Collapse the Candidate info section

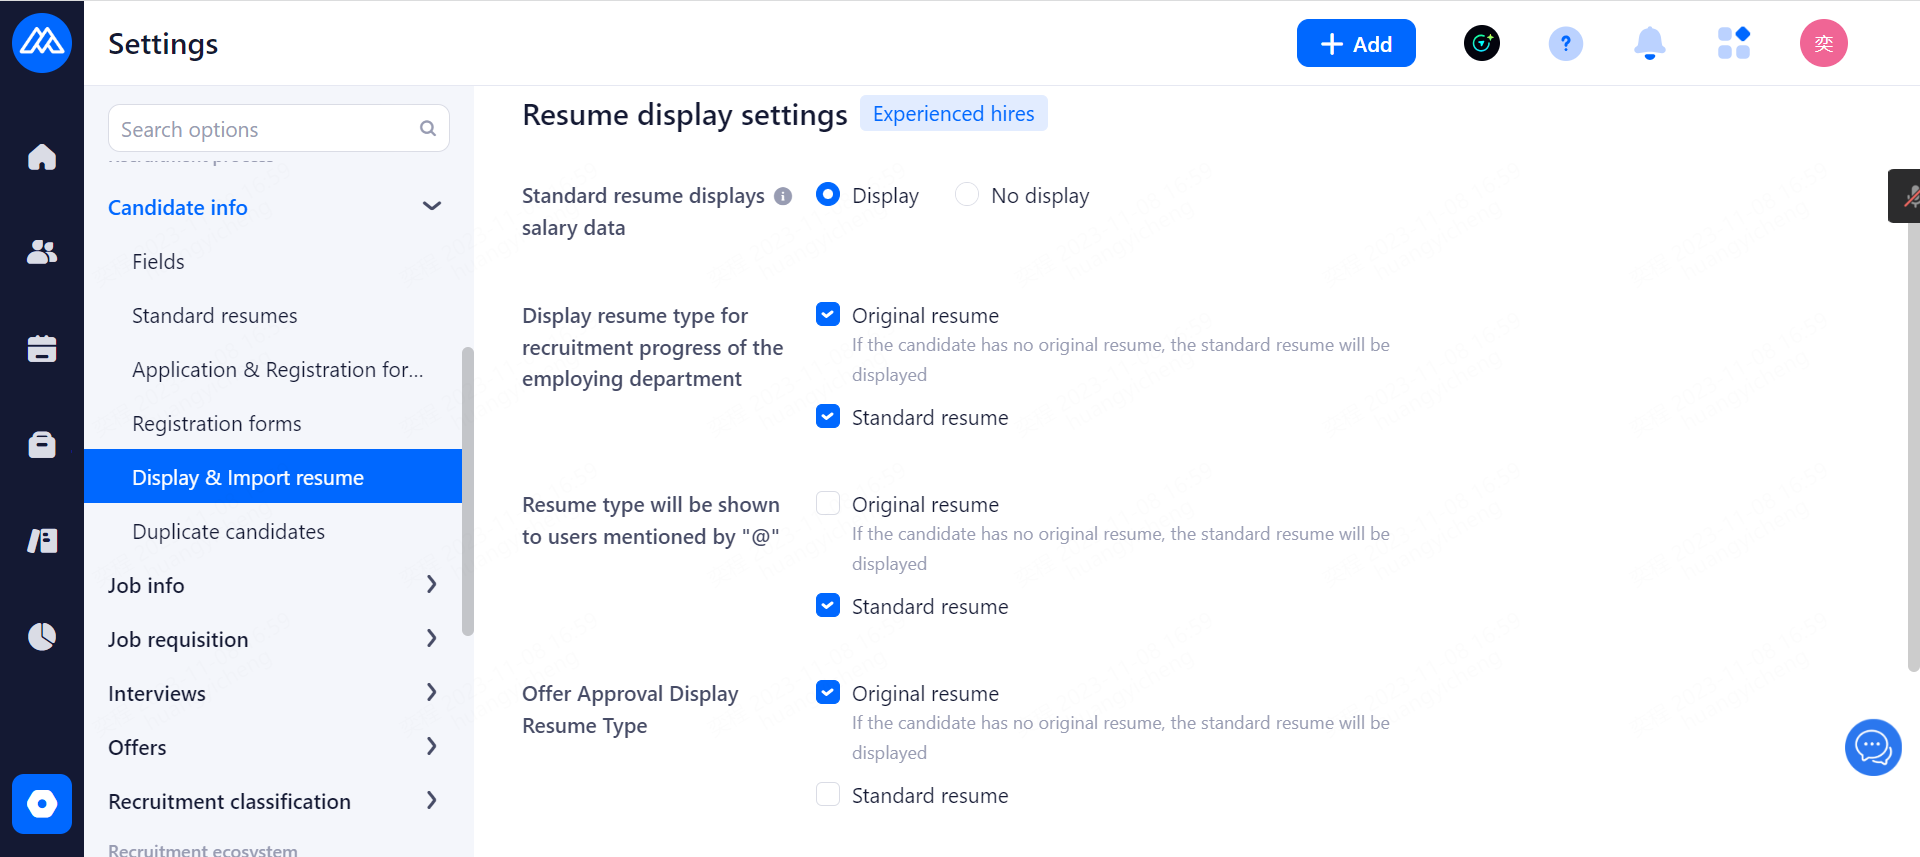431,207
